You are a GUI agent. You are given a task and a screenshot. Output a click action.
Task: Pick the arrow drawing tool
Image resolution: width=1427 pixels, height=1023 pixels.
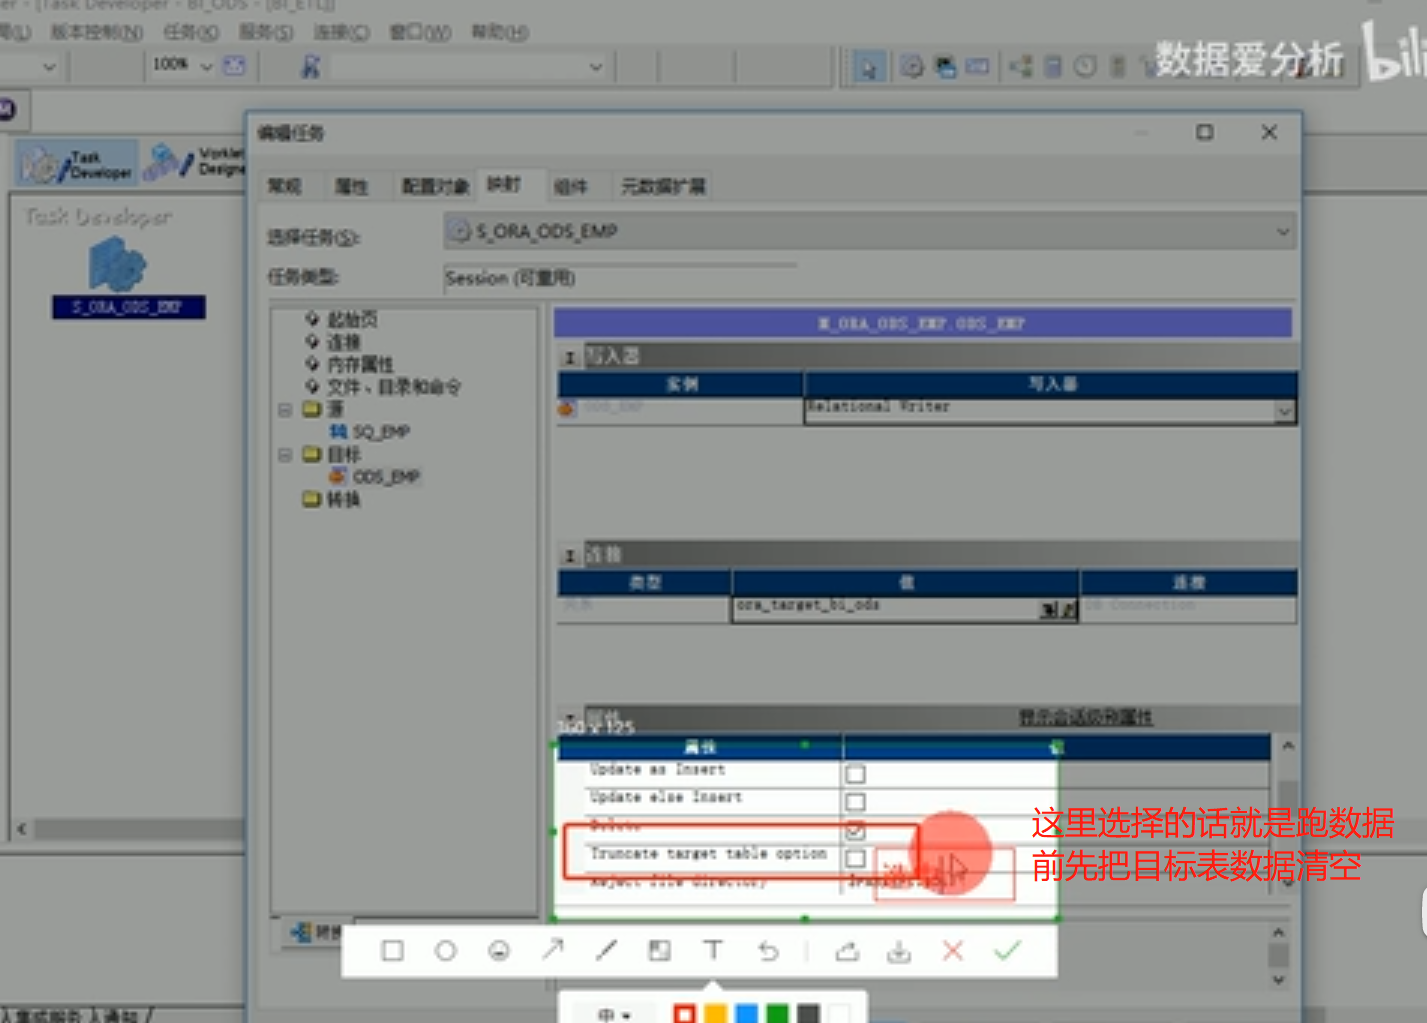tap(553, 951)
